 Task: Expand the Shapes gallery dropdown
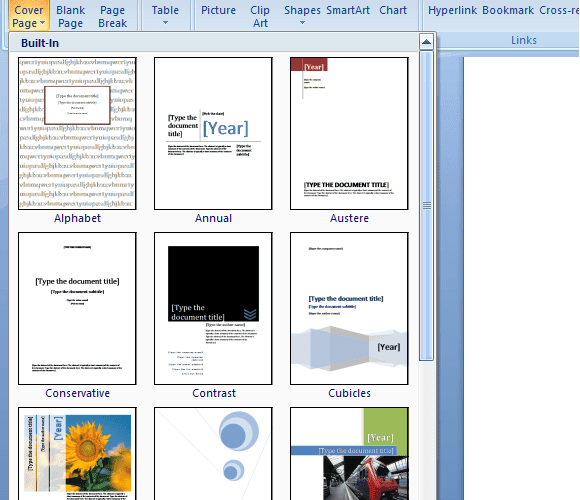302,16
